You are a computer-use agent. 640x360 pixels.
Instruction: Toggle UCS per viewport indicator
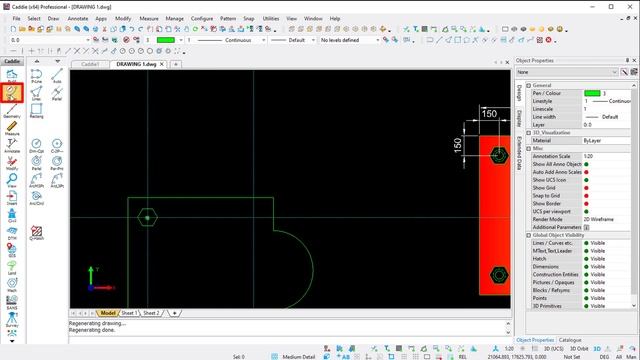coord(586,211)
